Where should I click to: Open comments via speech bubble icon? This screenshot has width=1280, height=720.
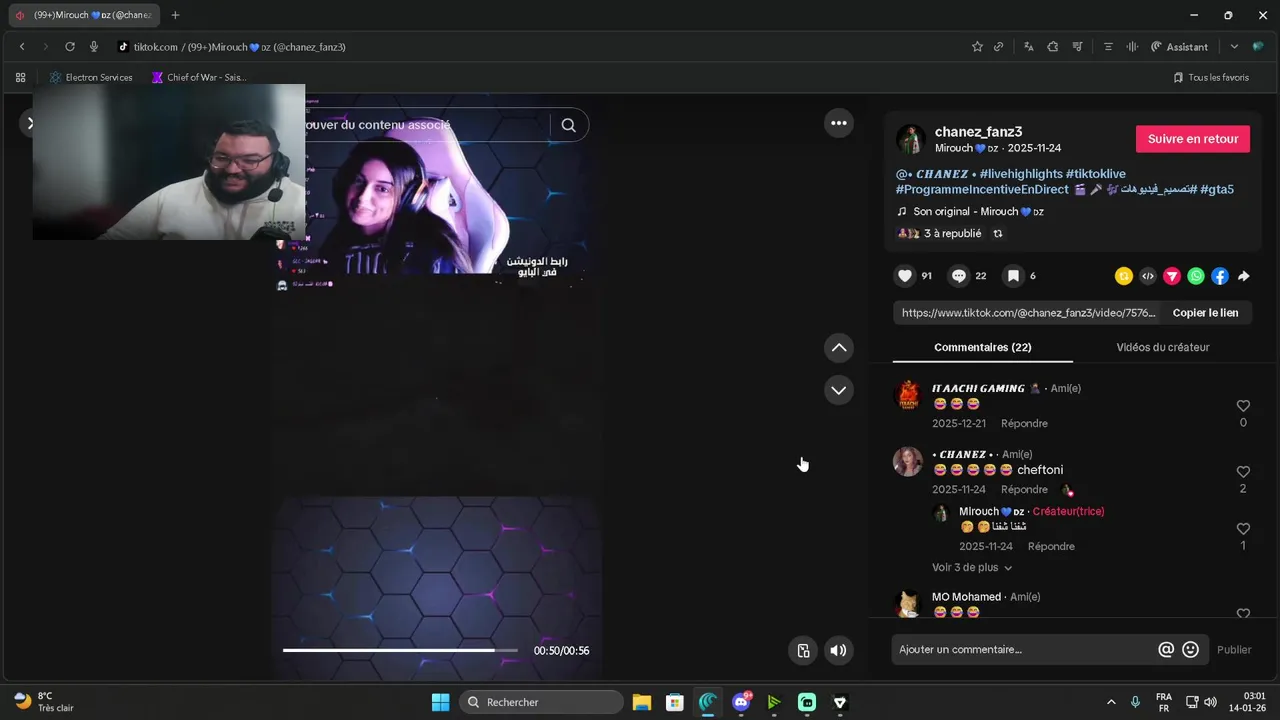(959, 276)
